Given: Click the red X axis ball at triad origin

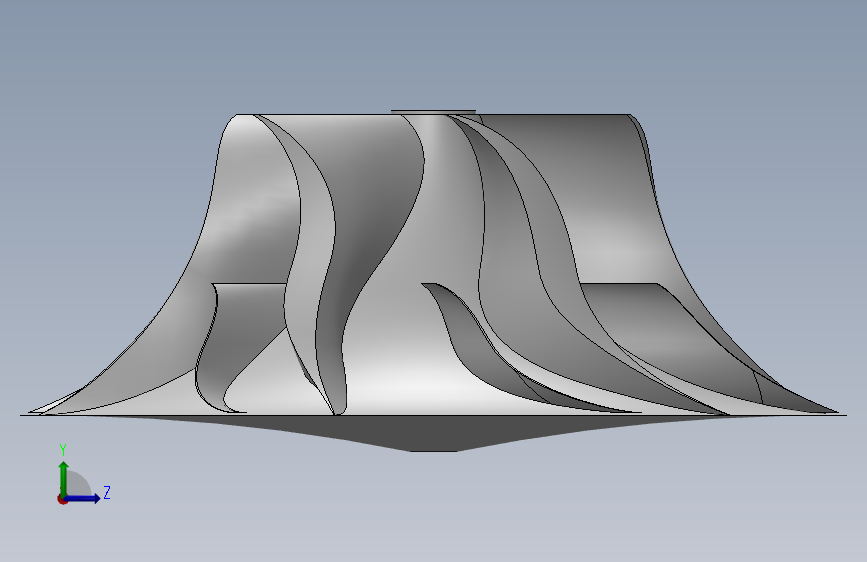Looking at the screenshot, I should (x=62, y=499).
